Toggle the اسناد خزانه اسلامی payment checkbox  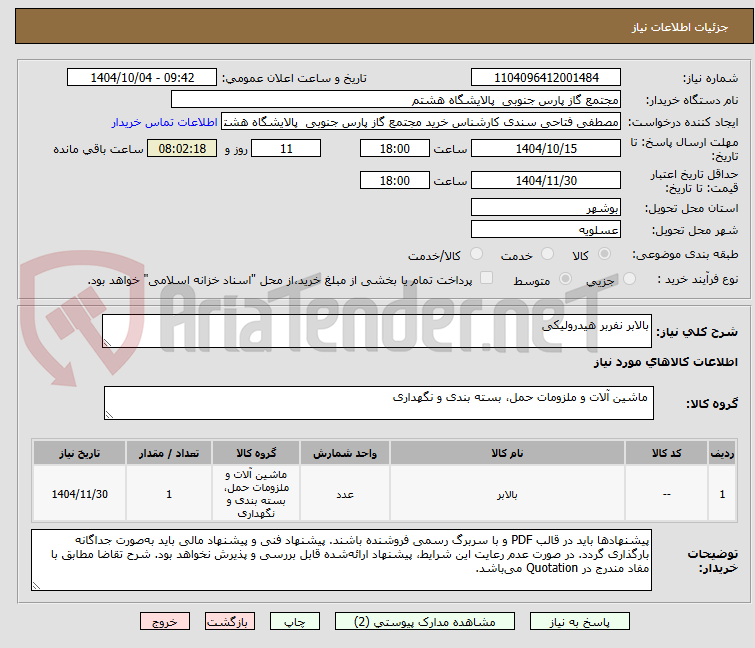pyautogui.click(x=487, y=278)
